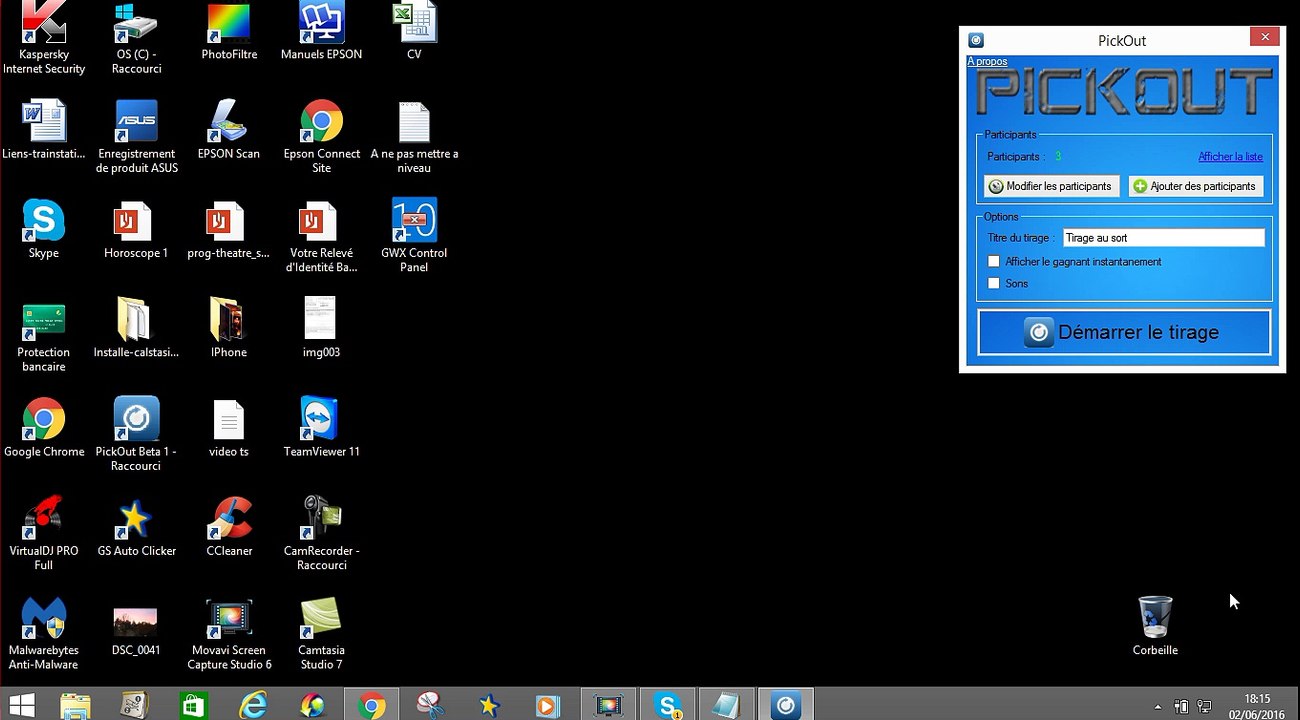The image size is (1300, 720).
Task: Click 'Ajouter des participants' button
Action: point(1196,186)
